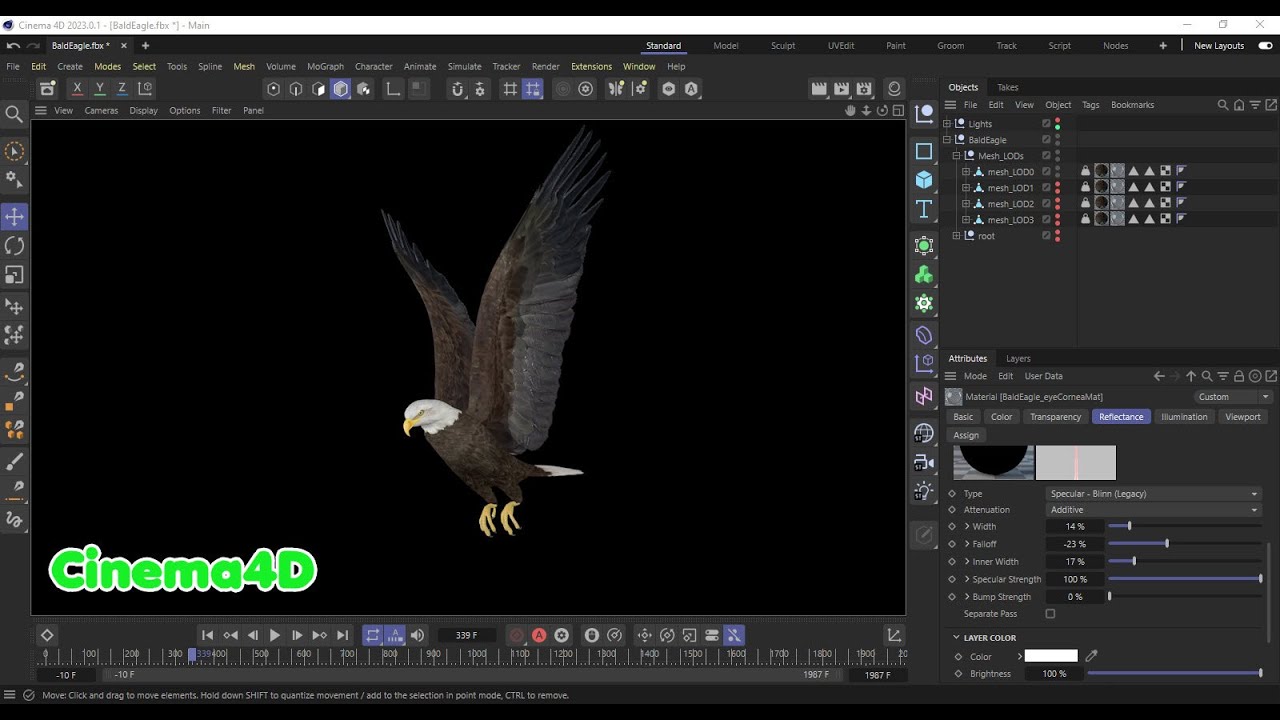Image resolution: width=1280 pixels, height=720 pixels.
Task: Select the Rotate tool
Action: pyautogui.click(x=15, y=246)
